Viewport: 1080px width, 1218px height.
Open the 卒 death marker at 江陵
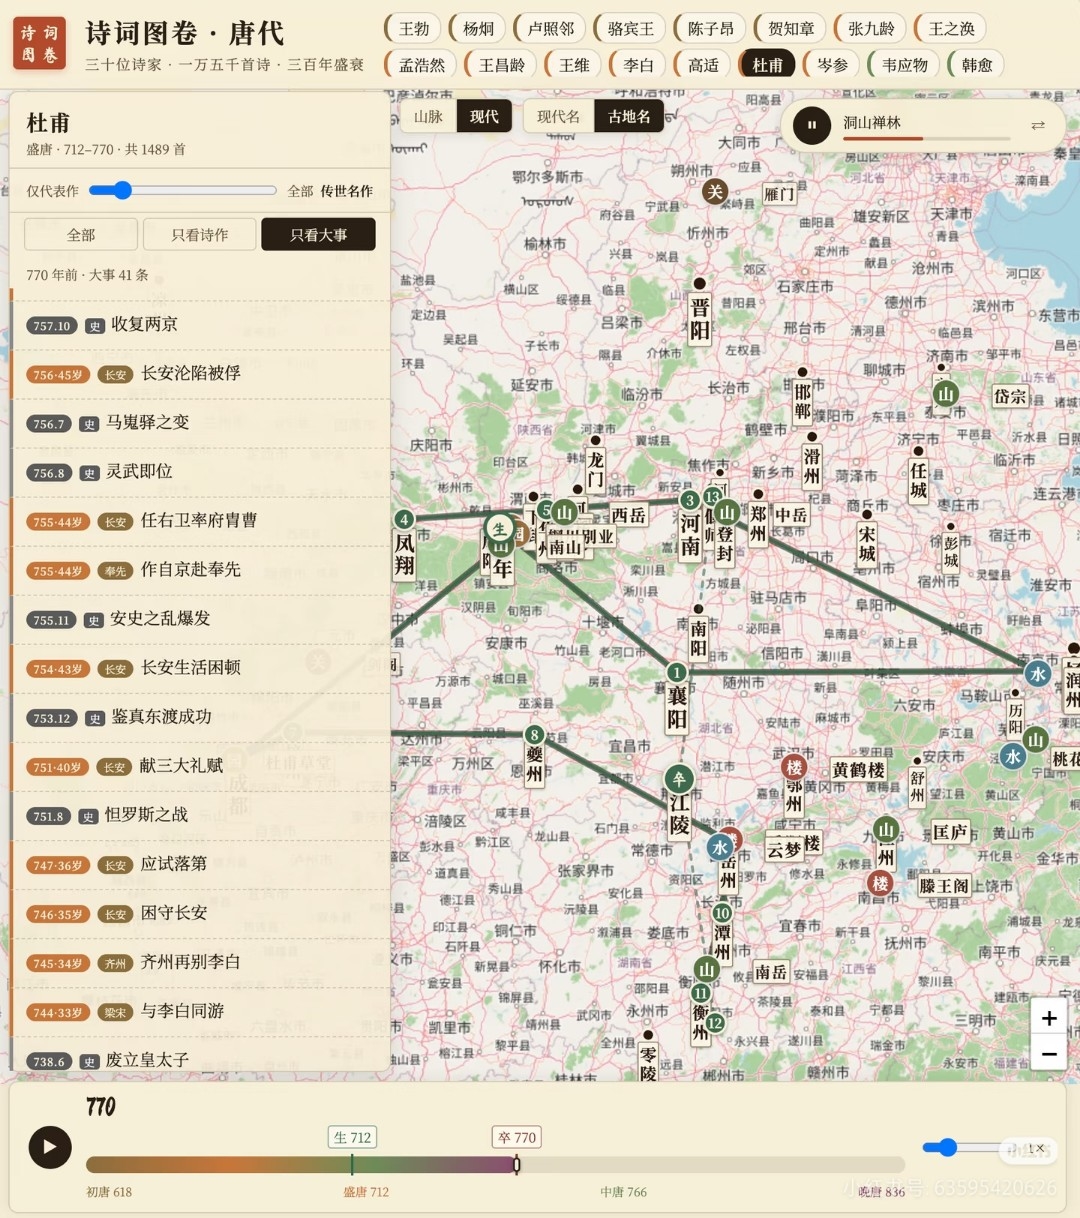pyautogui.click(x=679, y=779)
